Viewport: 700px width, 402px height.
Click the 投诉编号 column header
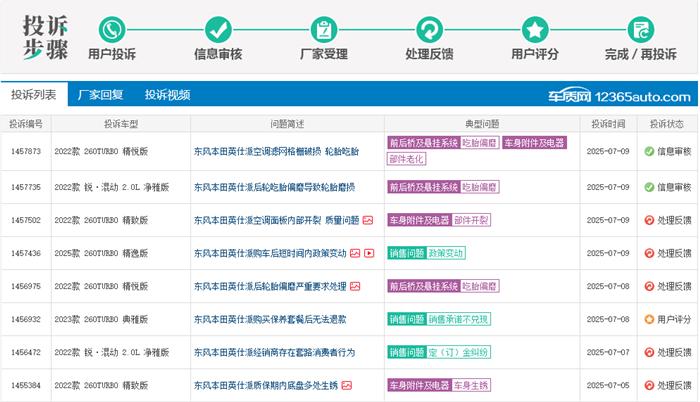pyautogui.click(x=26, y=124)
